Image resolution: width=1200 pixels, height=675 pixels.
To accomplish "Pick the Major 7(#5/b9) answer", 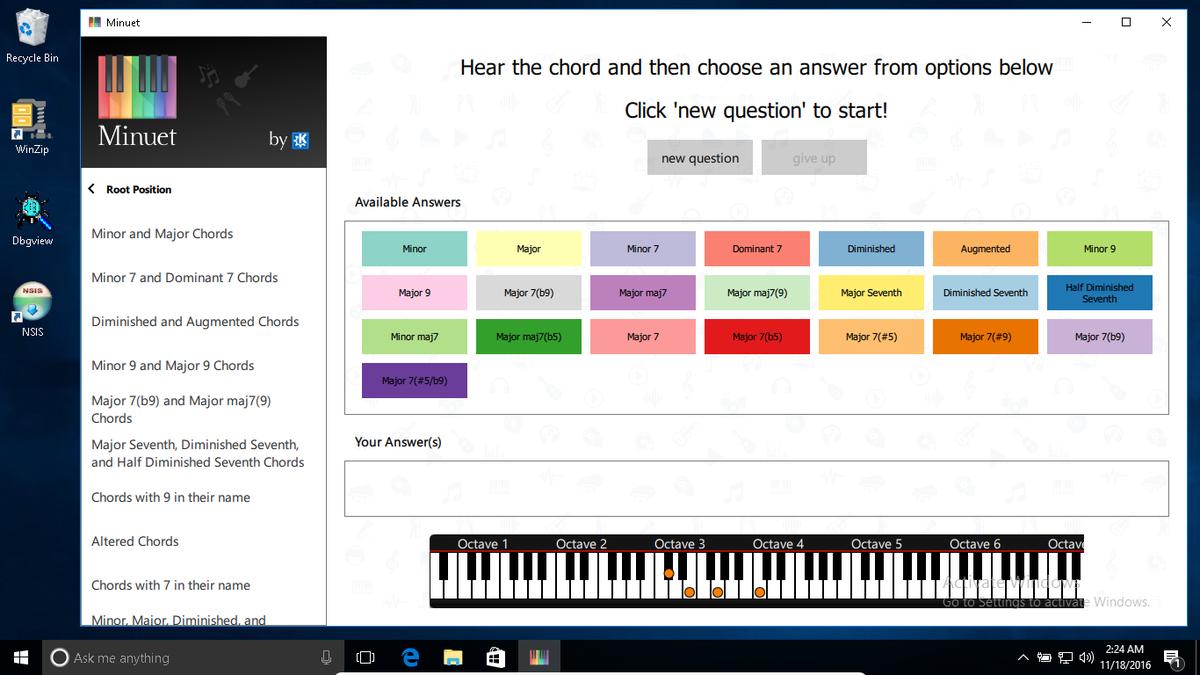I will [414, 381].
